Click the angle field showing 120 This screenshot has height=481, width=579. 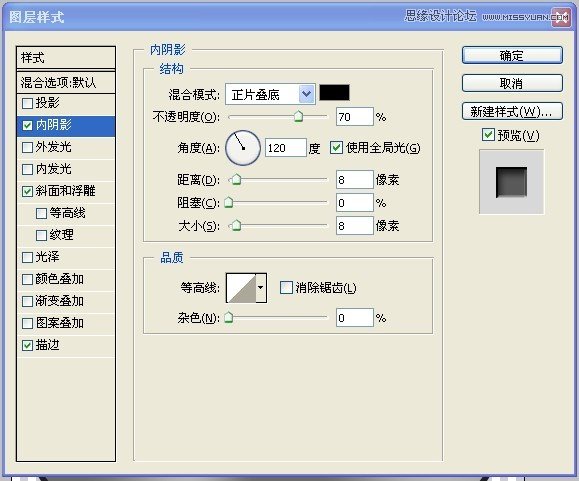286,148
